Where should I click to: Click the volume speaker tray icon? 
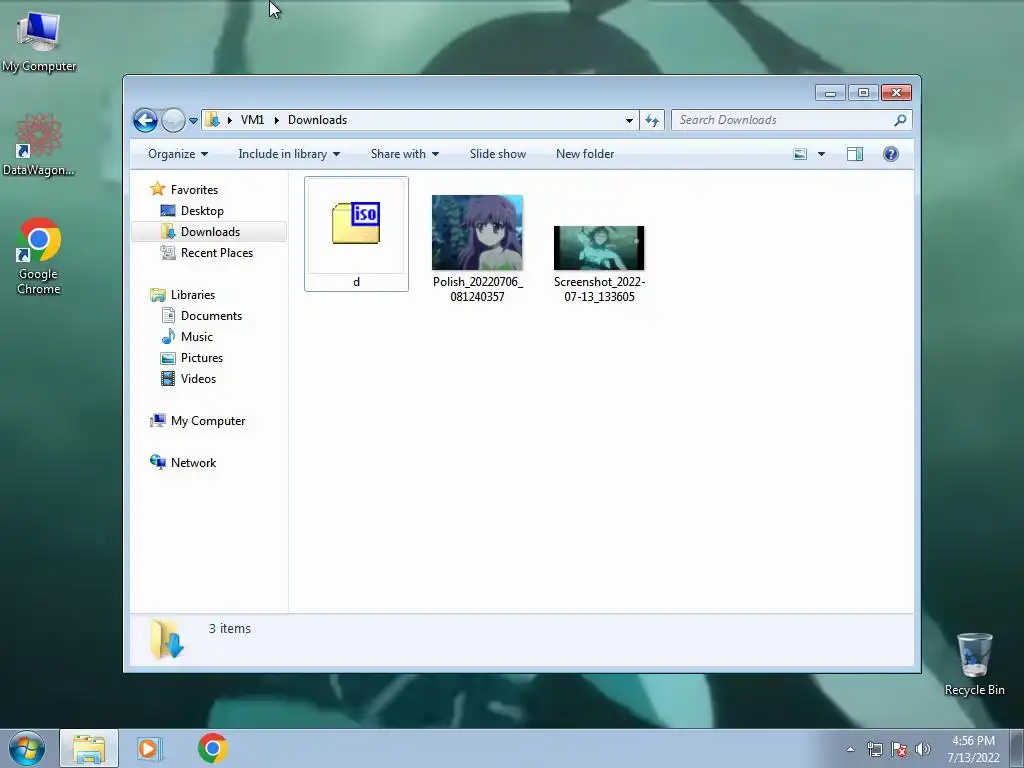[x=922, y=749]
